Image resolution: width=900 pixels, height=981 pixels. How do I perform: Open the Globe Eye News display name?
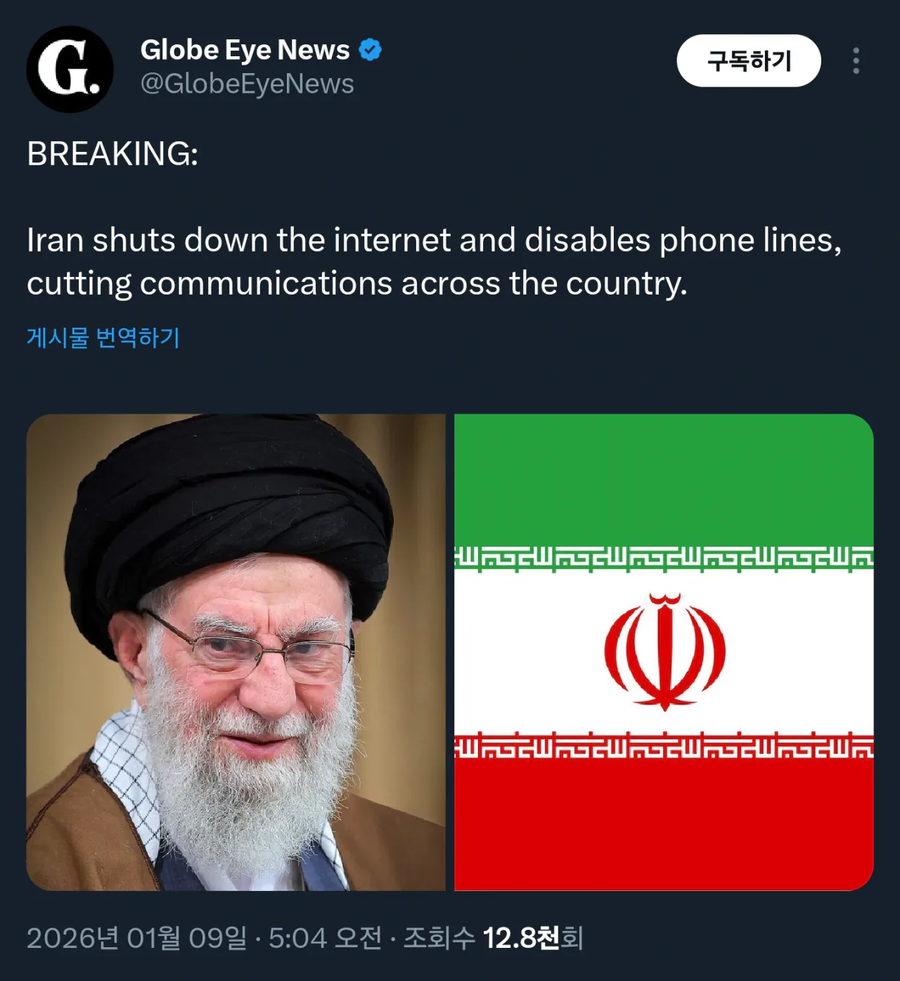pyautogui.click(x=245, y=50)
